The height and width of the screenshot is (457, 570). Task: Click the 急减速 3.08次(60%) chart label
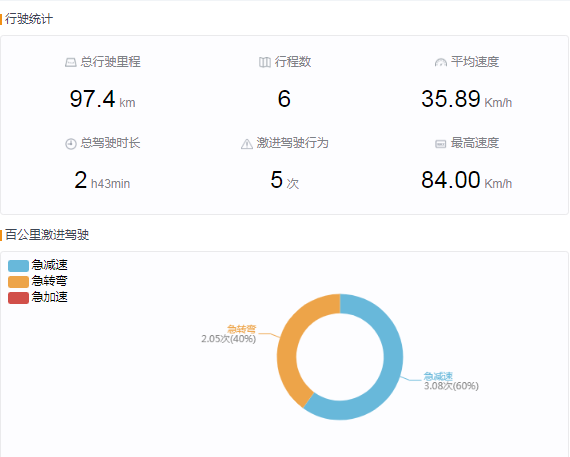451,381
